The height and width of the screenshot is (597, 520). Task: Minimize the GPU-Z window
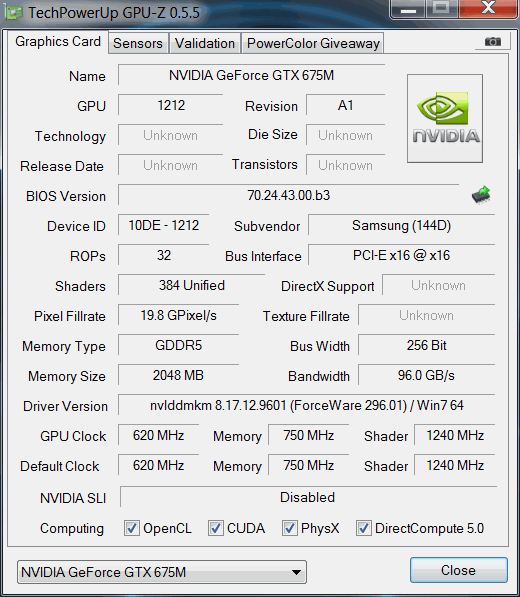(408, 9)
